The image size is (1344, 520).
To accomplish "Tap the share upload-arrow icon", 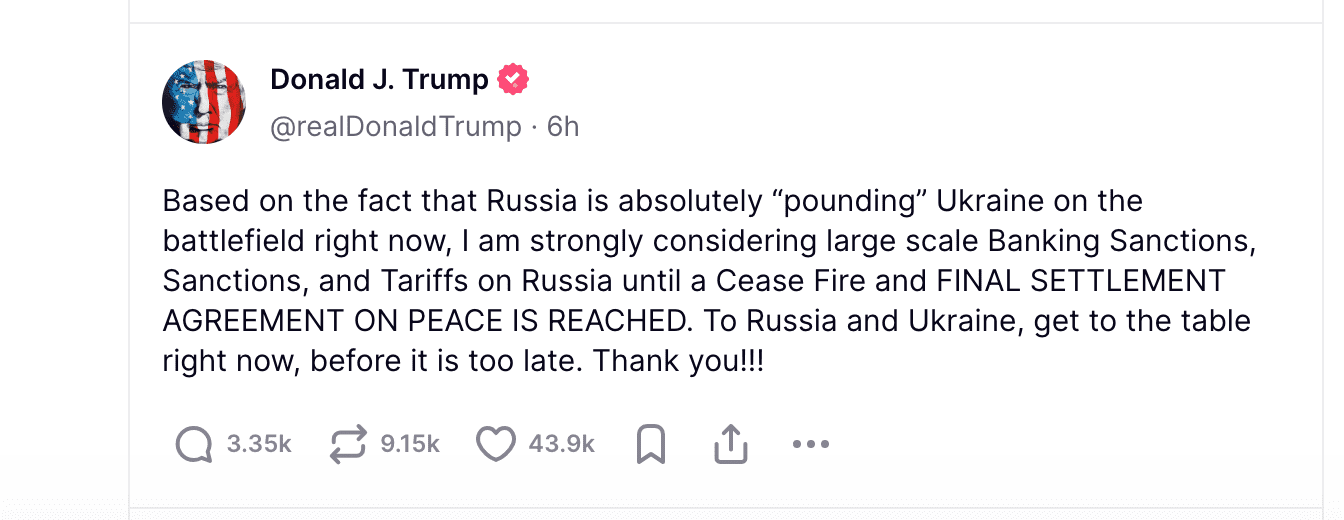I will tap(731, 444).
